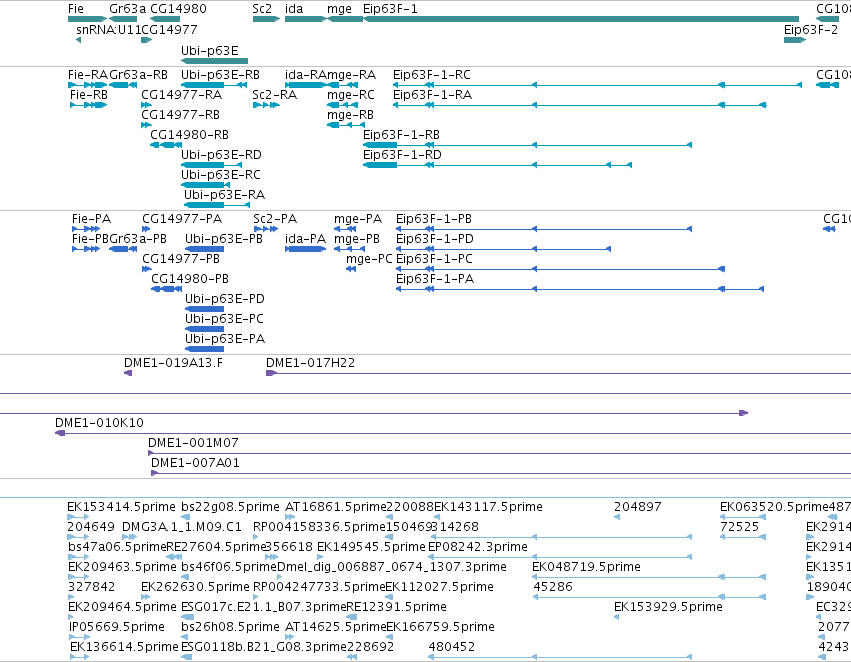Select transcript Eip63F-1-RD label
Screen dimensions: 851x662
click(x=402, y=155)
